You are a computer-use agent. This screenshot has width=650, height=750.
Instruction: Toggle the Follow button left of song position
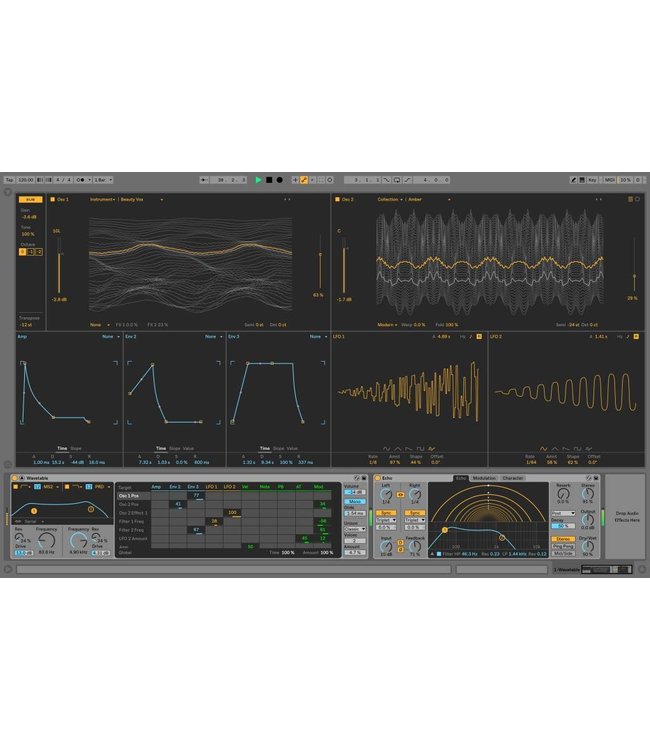(x=204, y=180)
